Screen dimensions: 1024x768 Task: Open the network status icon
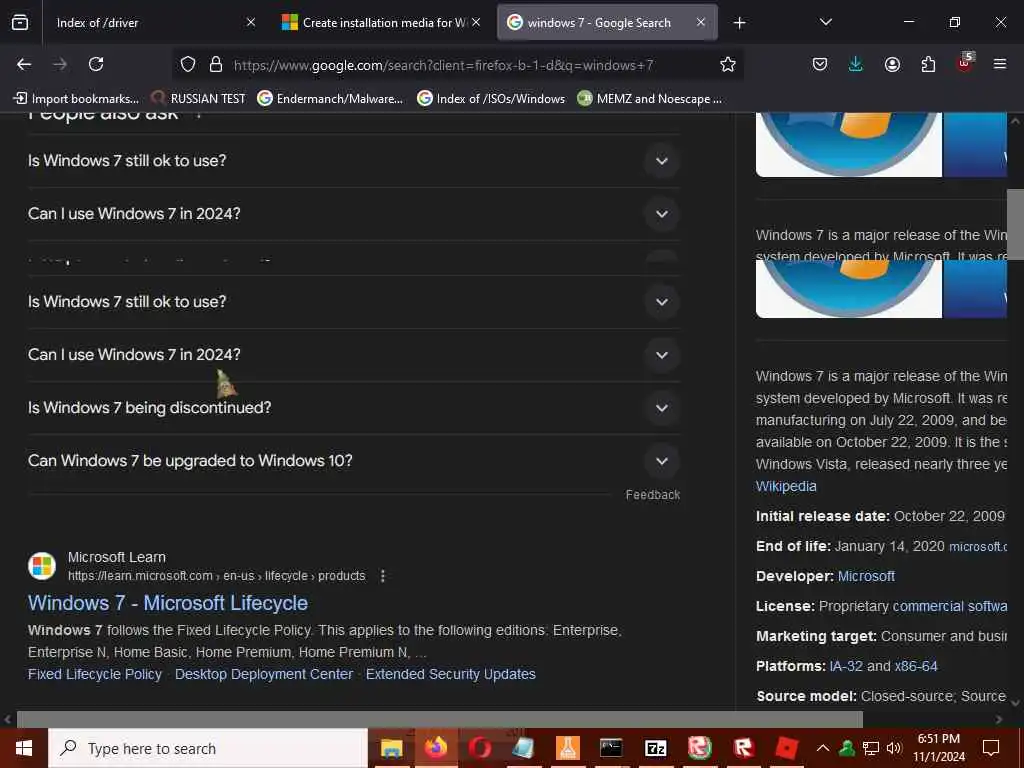point(871,748)
